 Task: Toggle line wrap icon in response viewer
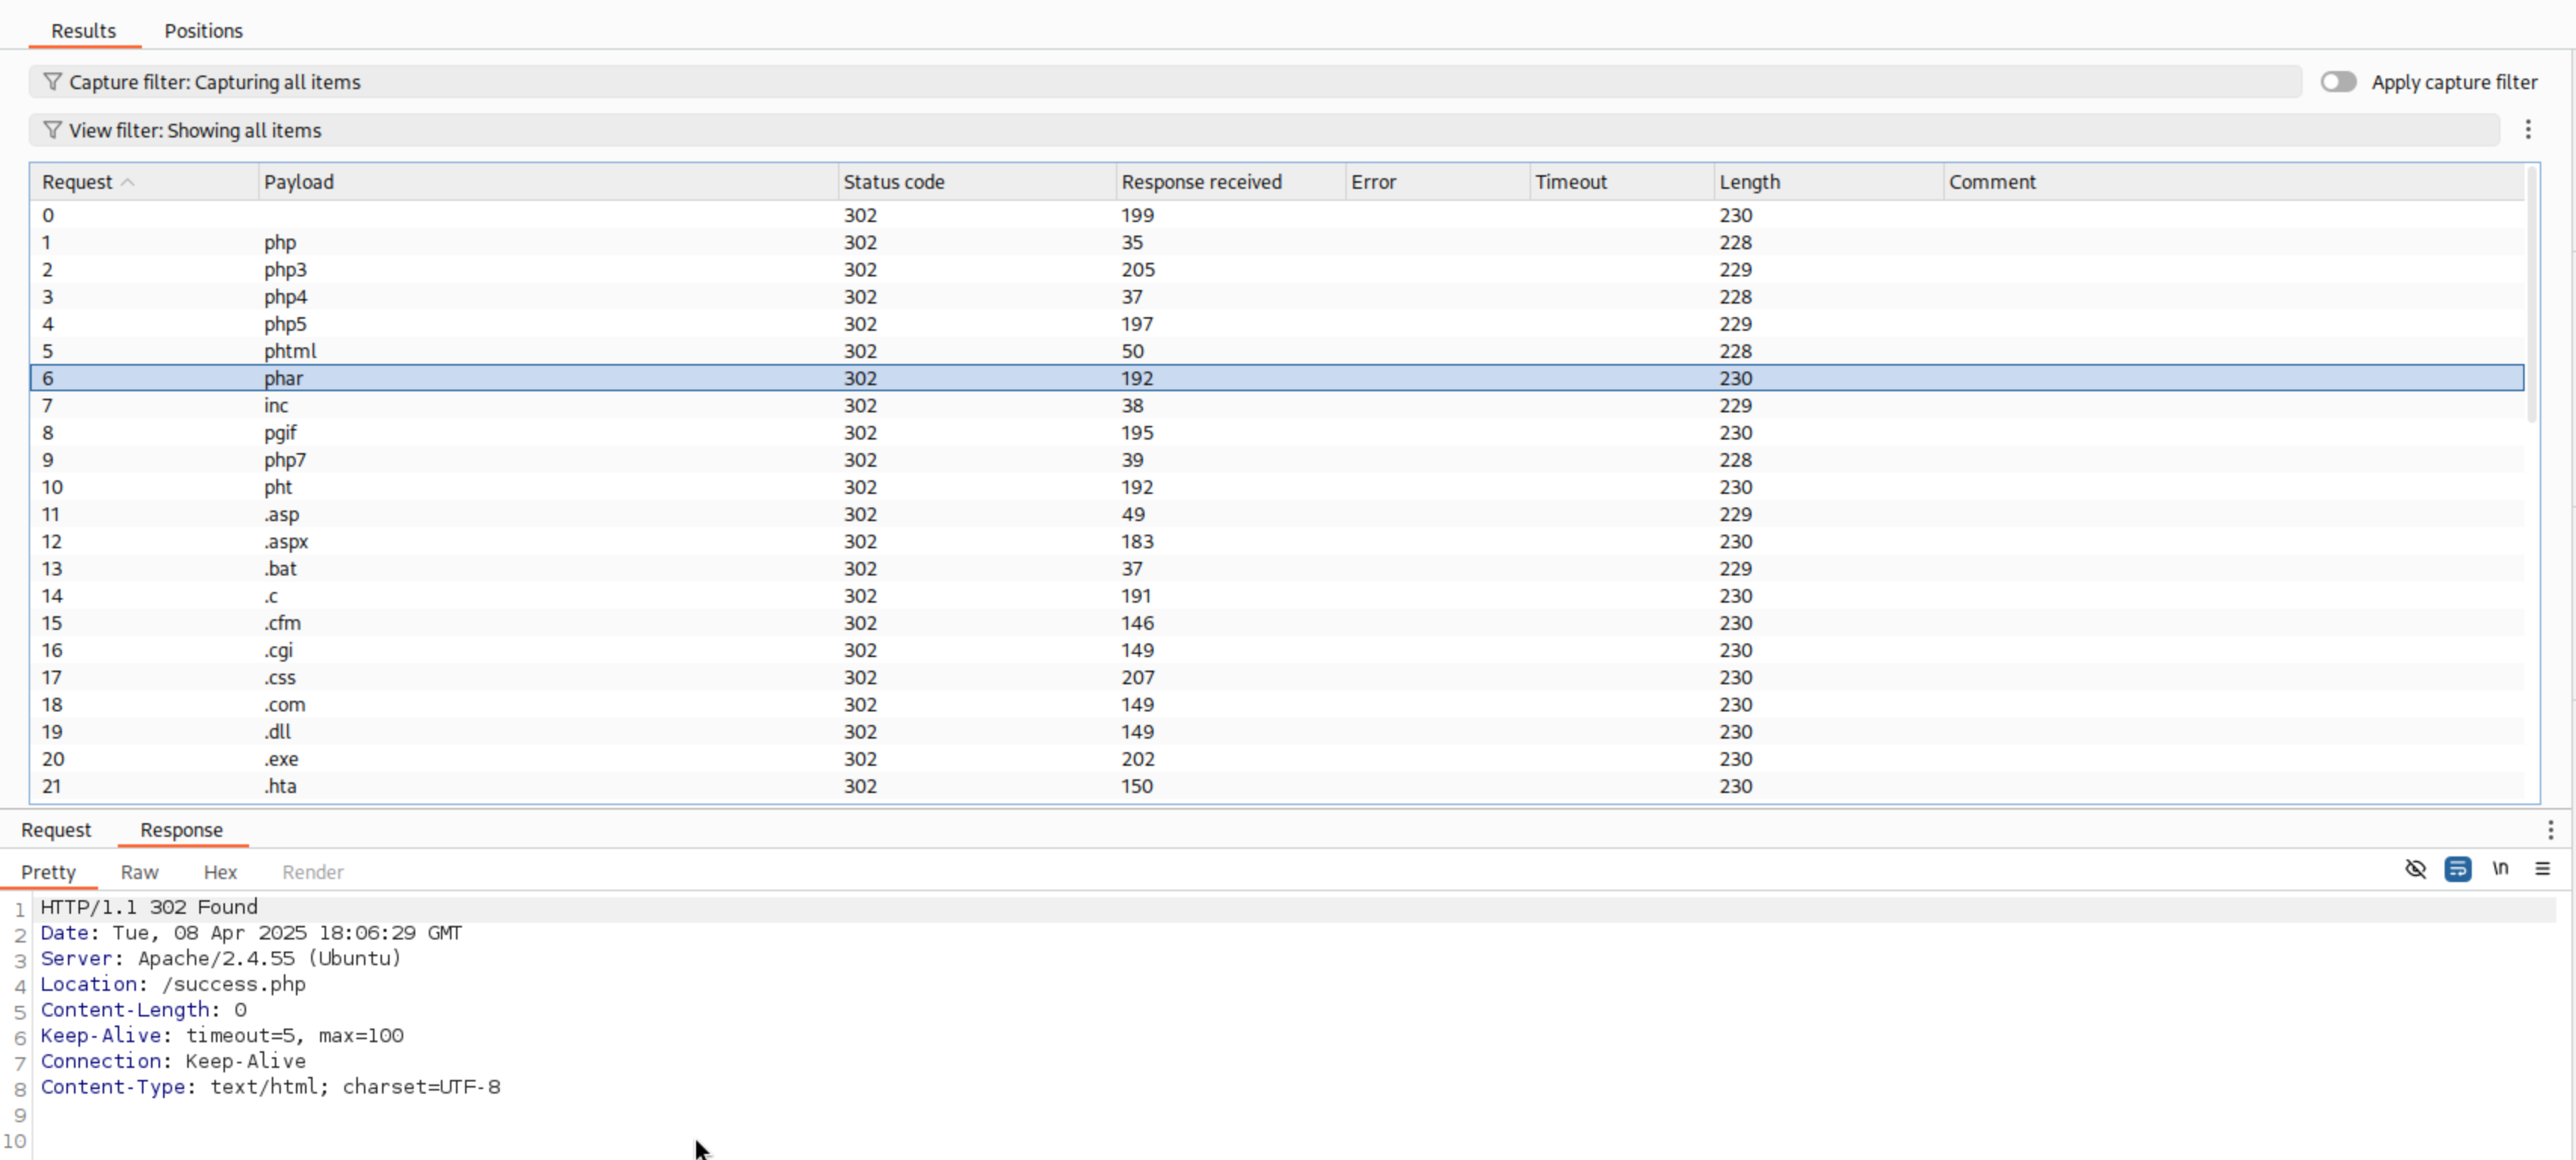coord(2457,869)
